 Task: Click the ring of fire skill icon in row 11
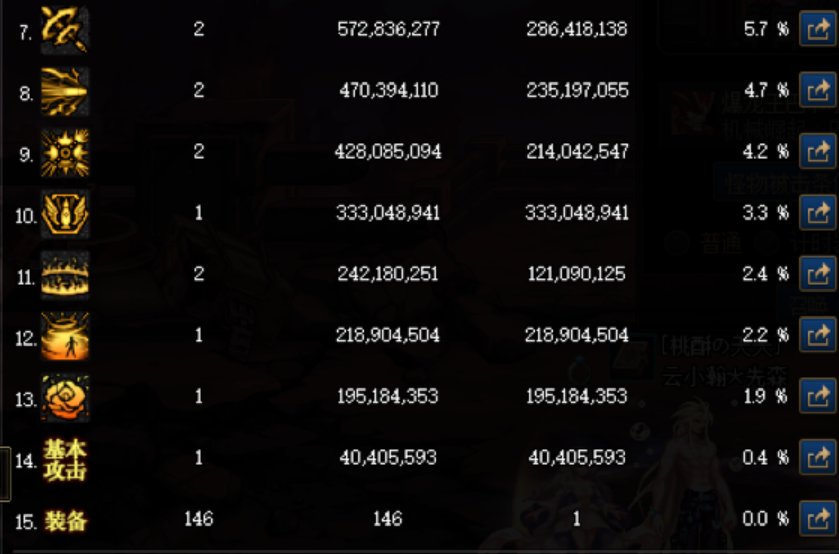65,275
